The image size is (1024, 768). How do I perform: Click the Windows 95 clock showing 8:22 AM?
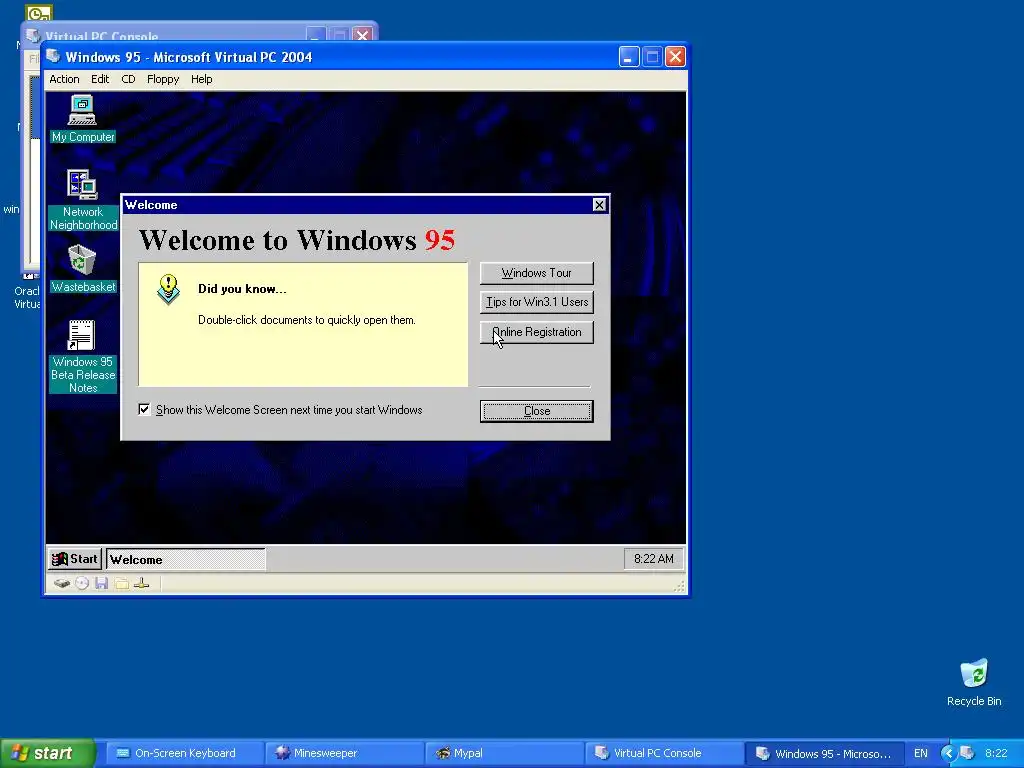coord(654,559)
